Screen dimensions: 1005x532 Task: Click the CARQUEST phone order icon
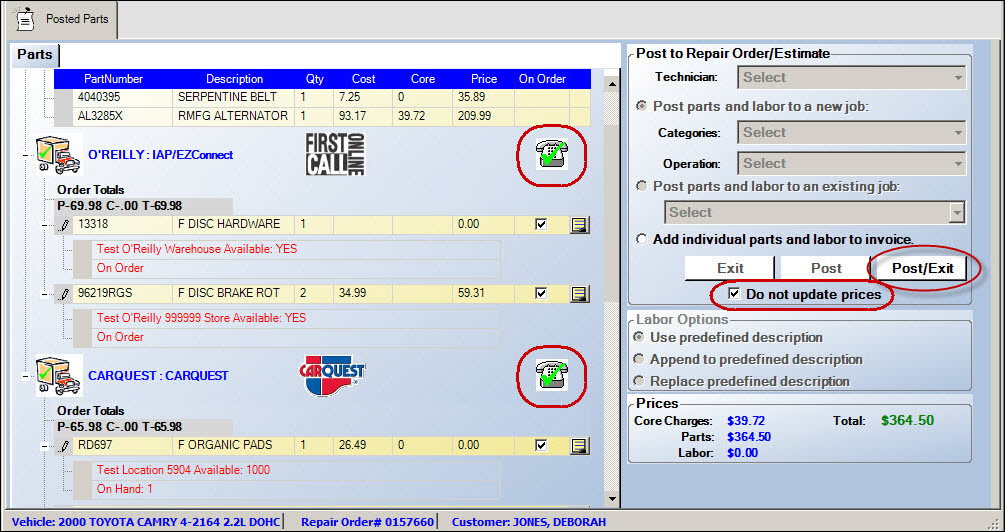pyautogui.click(x=551, y=375)
